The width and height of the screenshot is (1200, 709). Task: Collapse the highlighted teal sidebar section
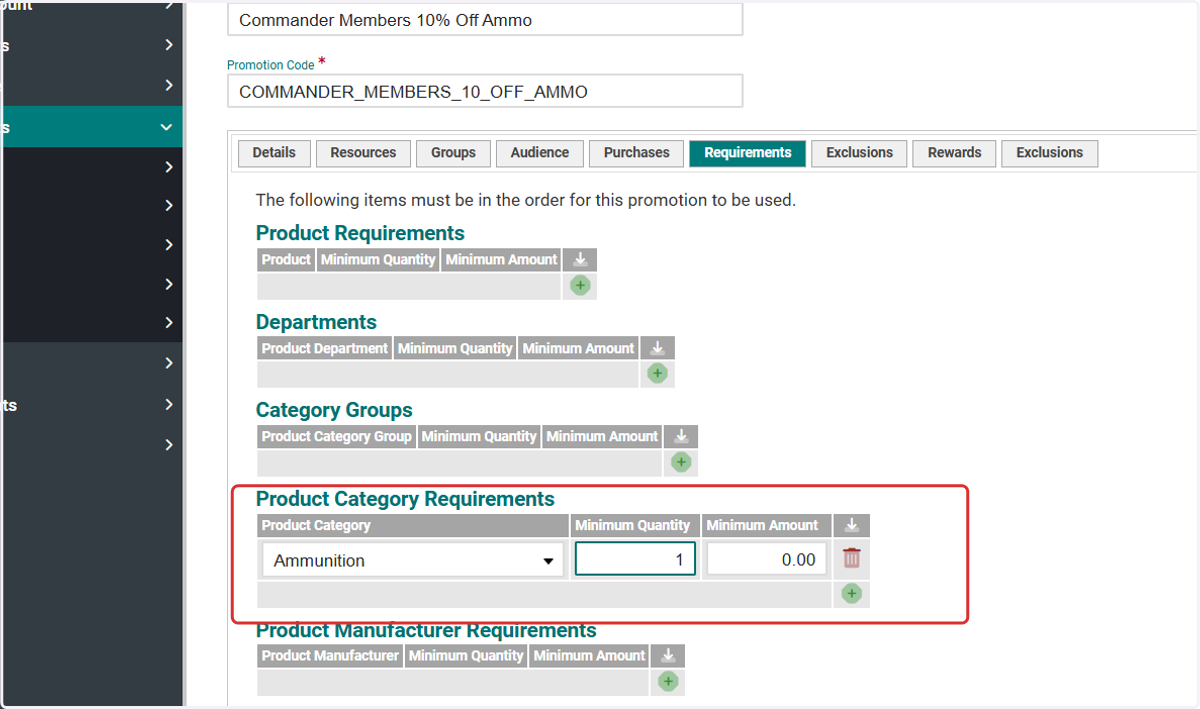(x=166, y=127)
